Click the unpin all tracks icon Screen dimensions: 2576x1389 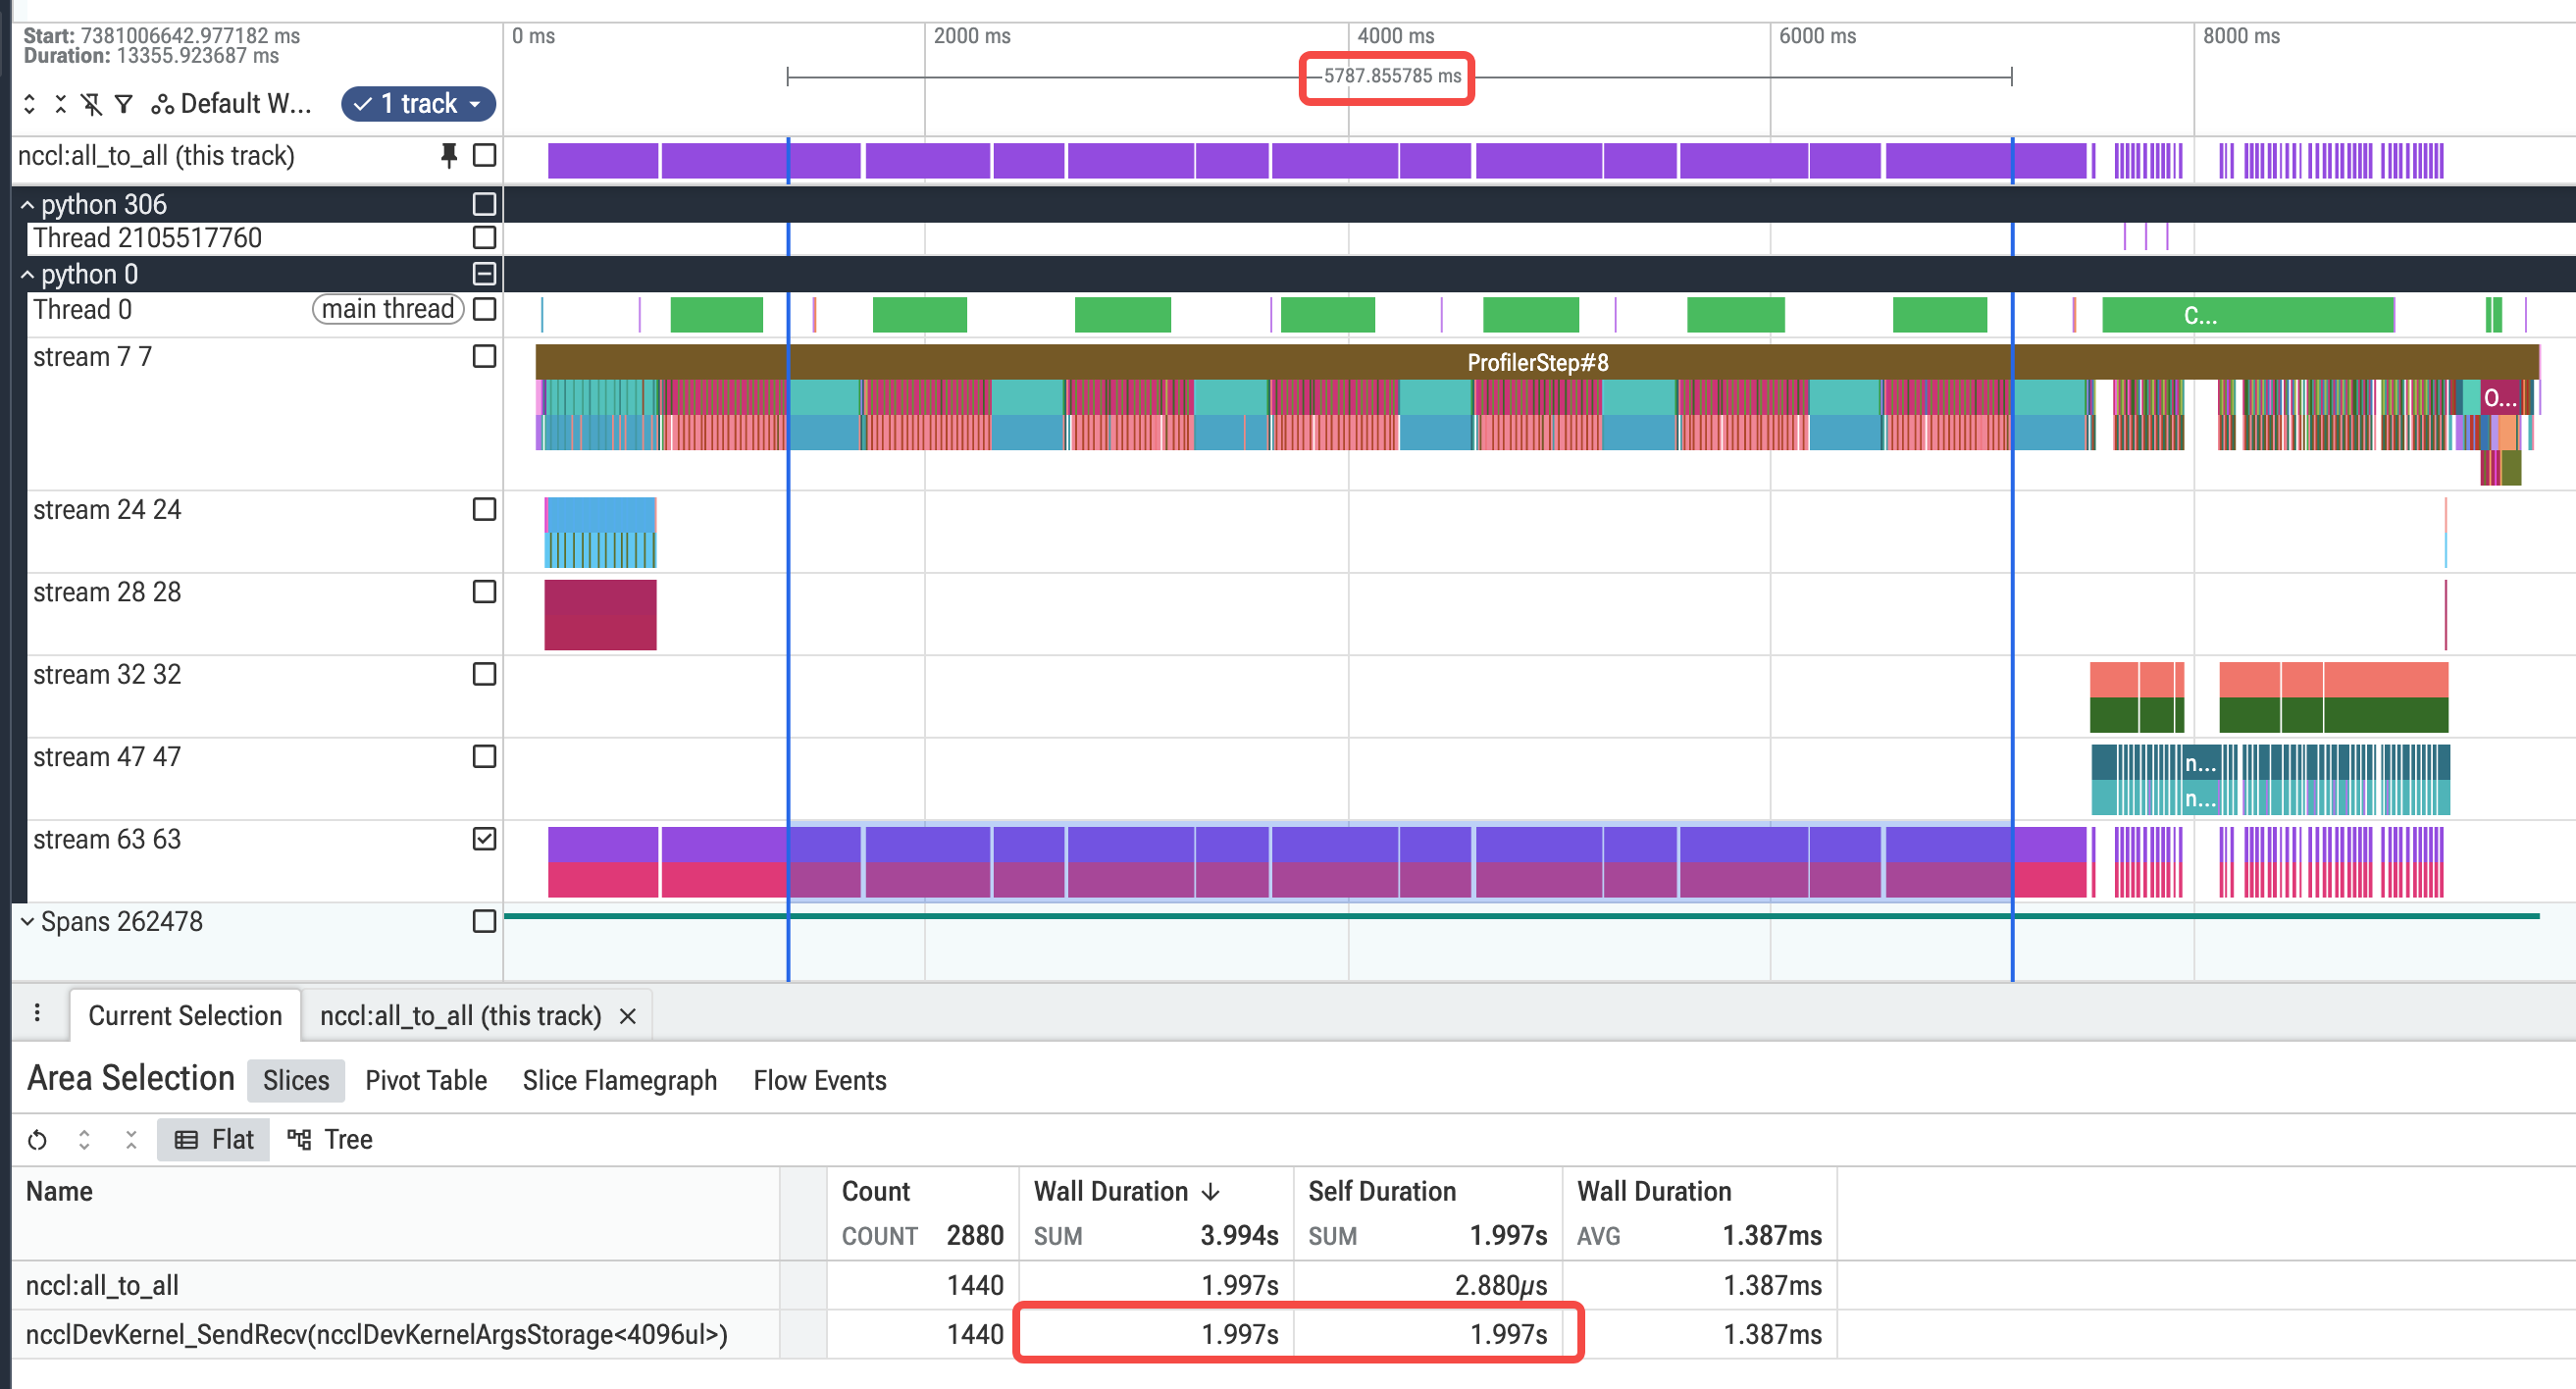click(x=92, y=103)
